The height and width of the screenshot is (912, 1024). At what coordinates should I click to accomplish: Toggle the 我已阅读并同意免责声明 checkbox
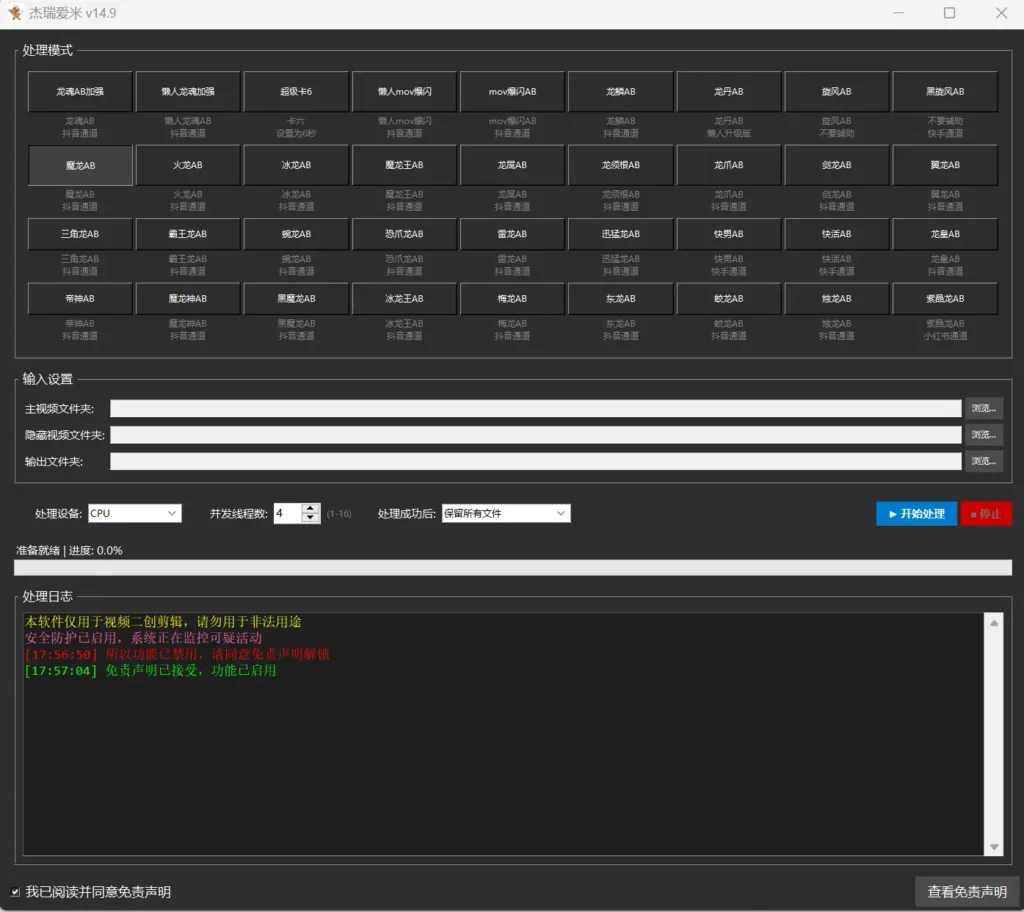[15, 892]
